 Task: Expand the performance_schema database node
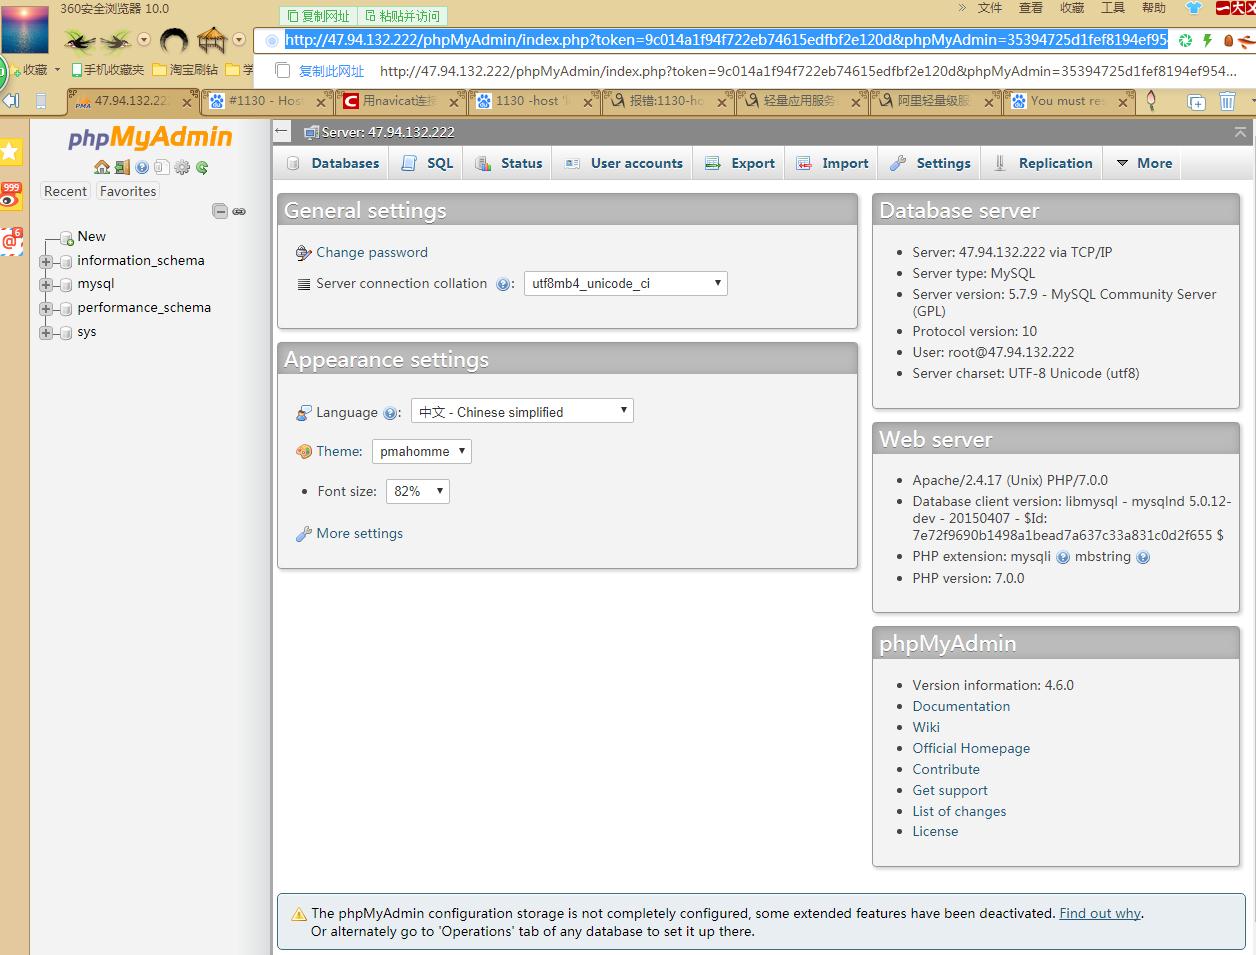click(45, 309)
